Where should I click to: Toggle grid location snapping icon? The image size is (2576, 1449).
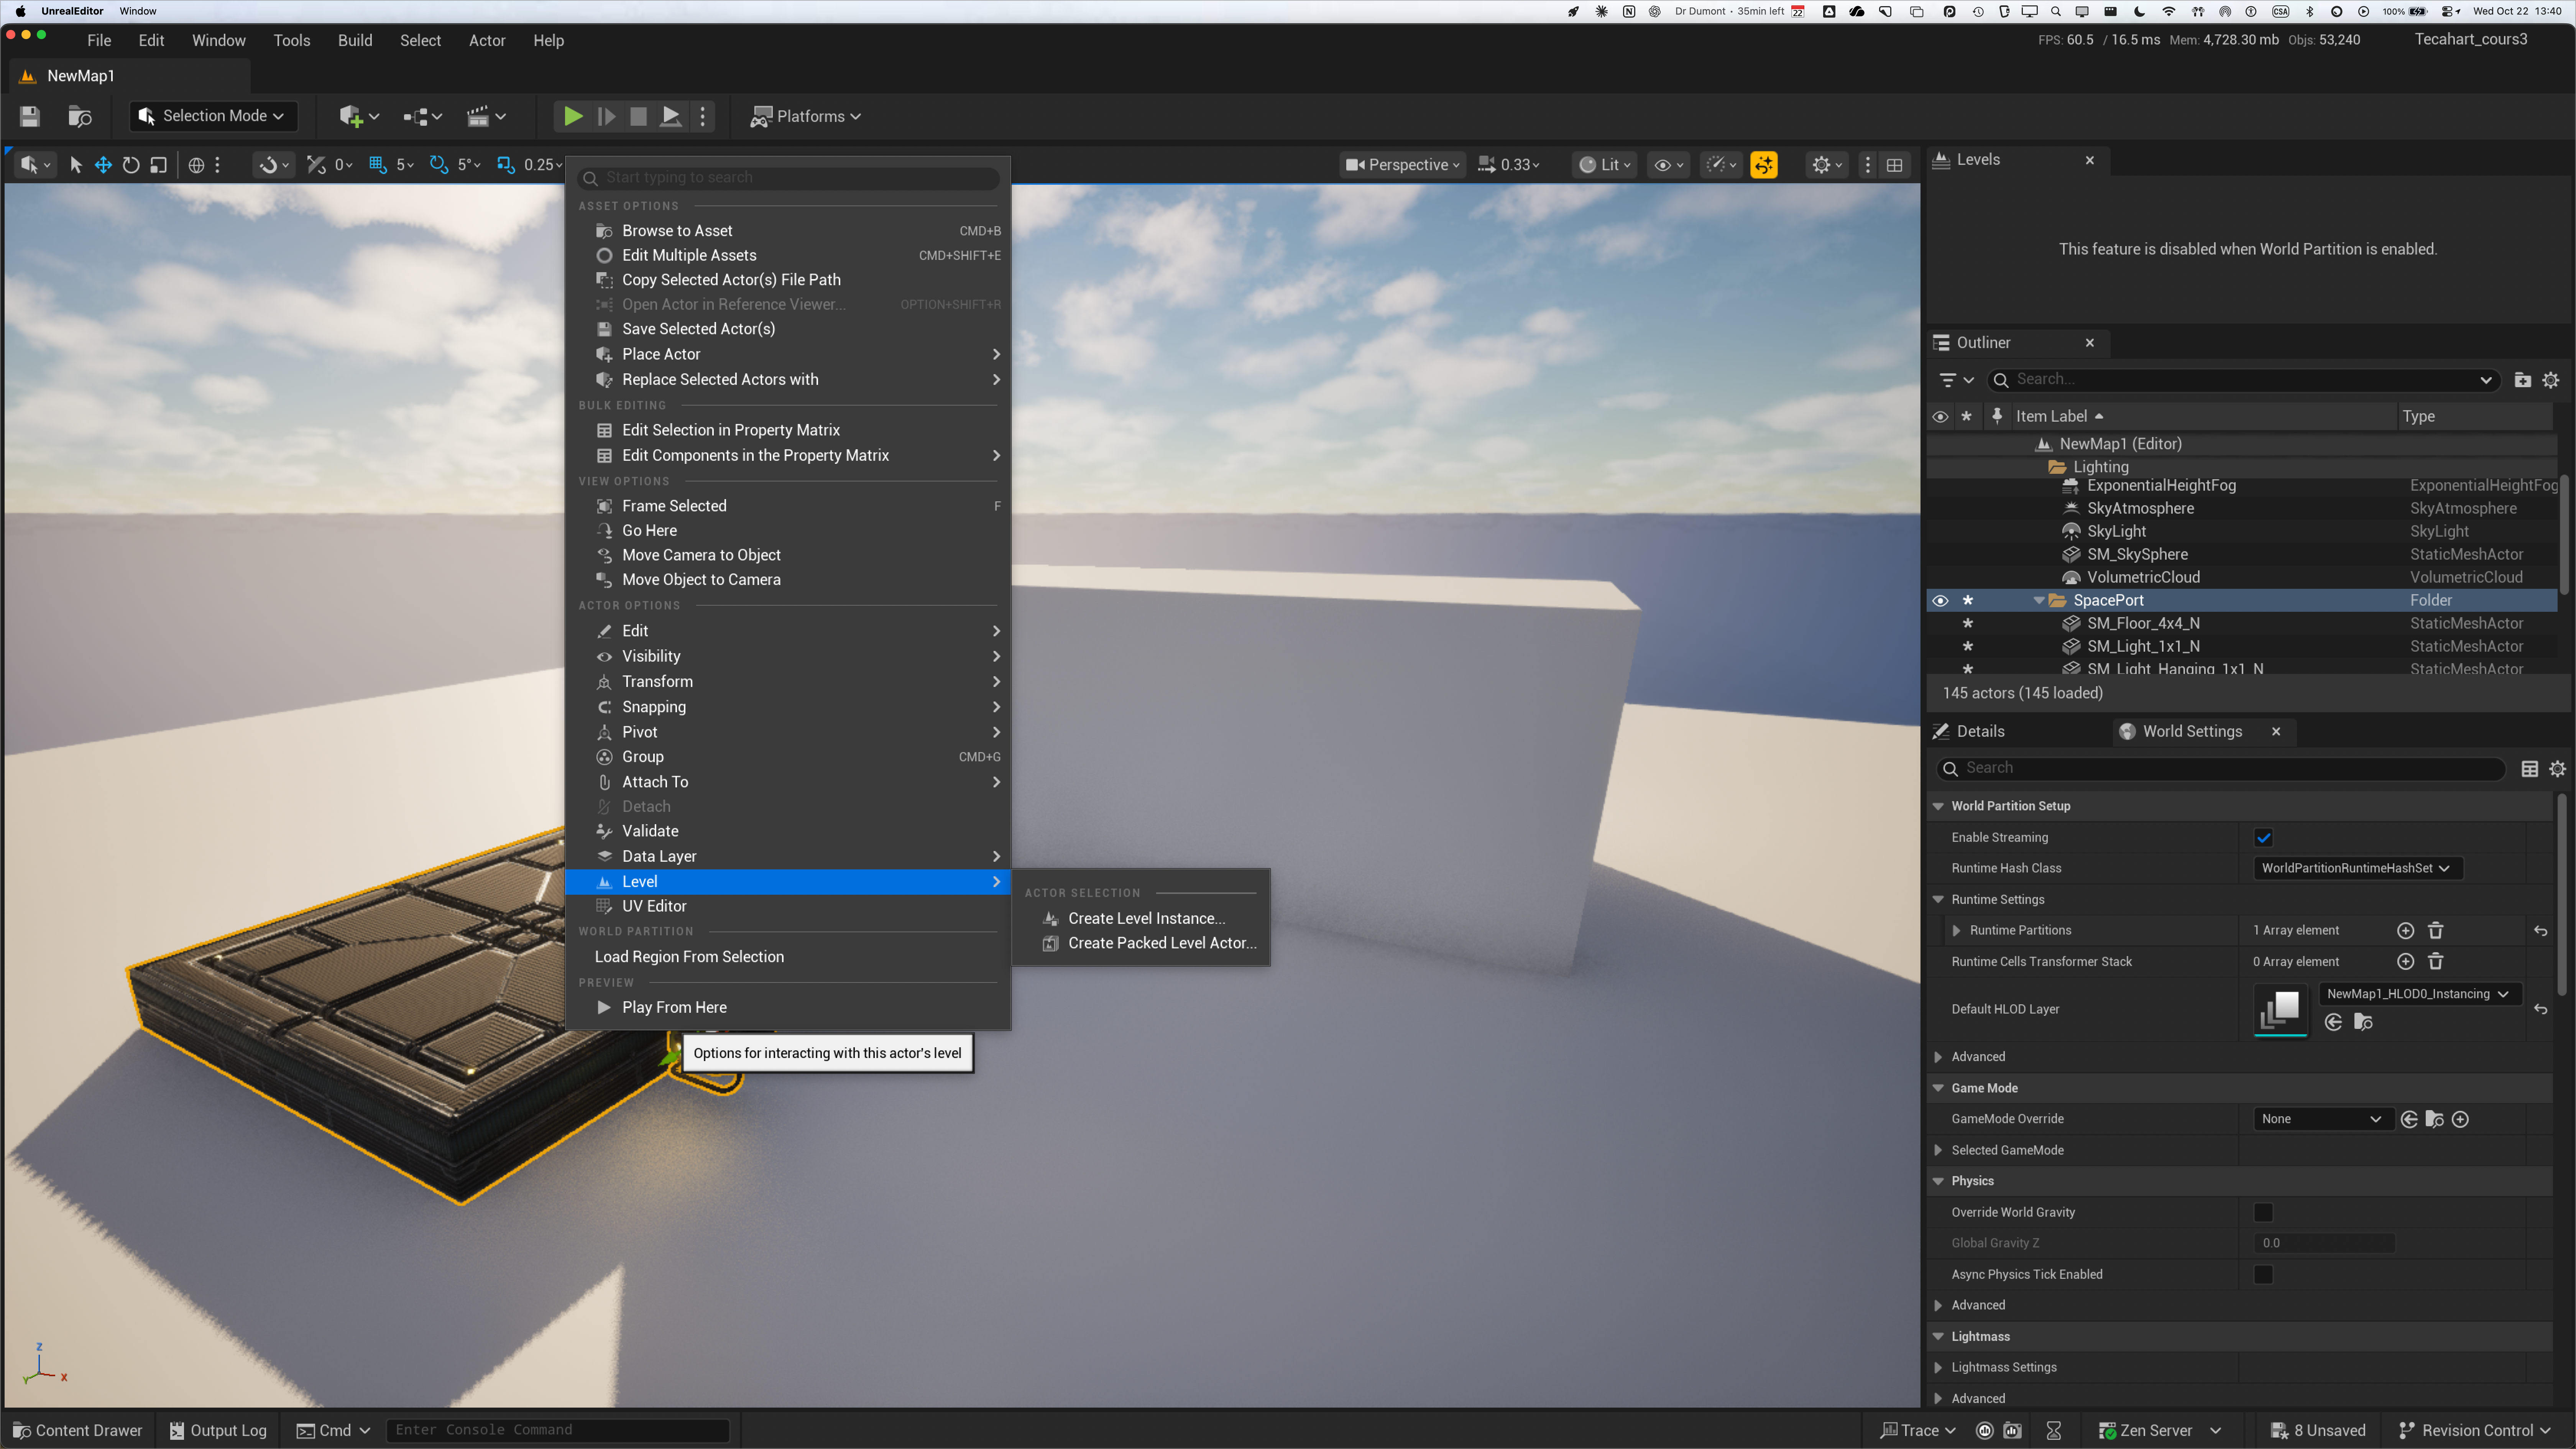pos(377,165)
